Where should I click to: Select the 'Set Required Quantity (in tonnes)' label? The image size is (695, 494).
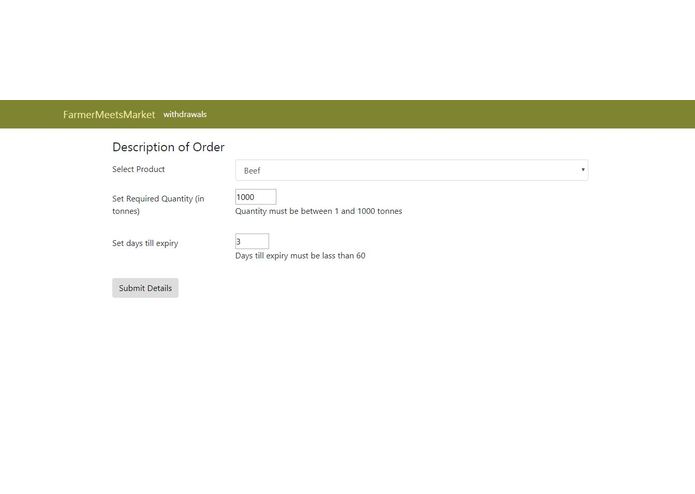[x=158, y=205]
